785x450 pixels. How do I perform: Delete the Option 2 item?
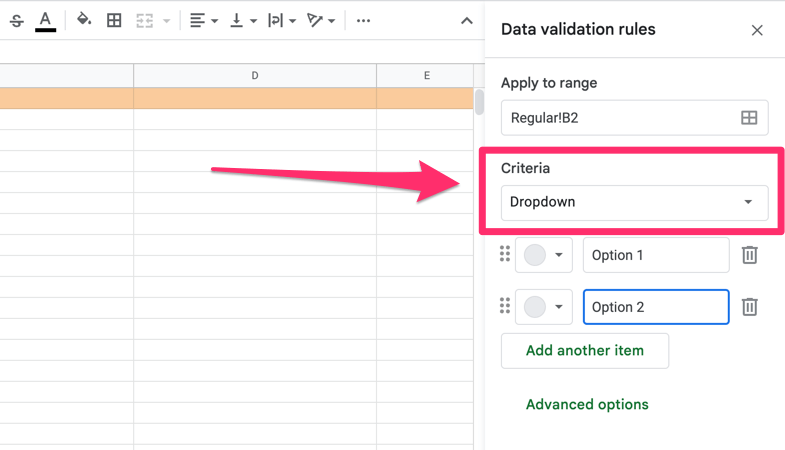[x=749, y=306]
